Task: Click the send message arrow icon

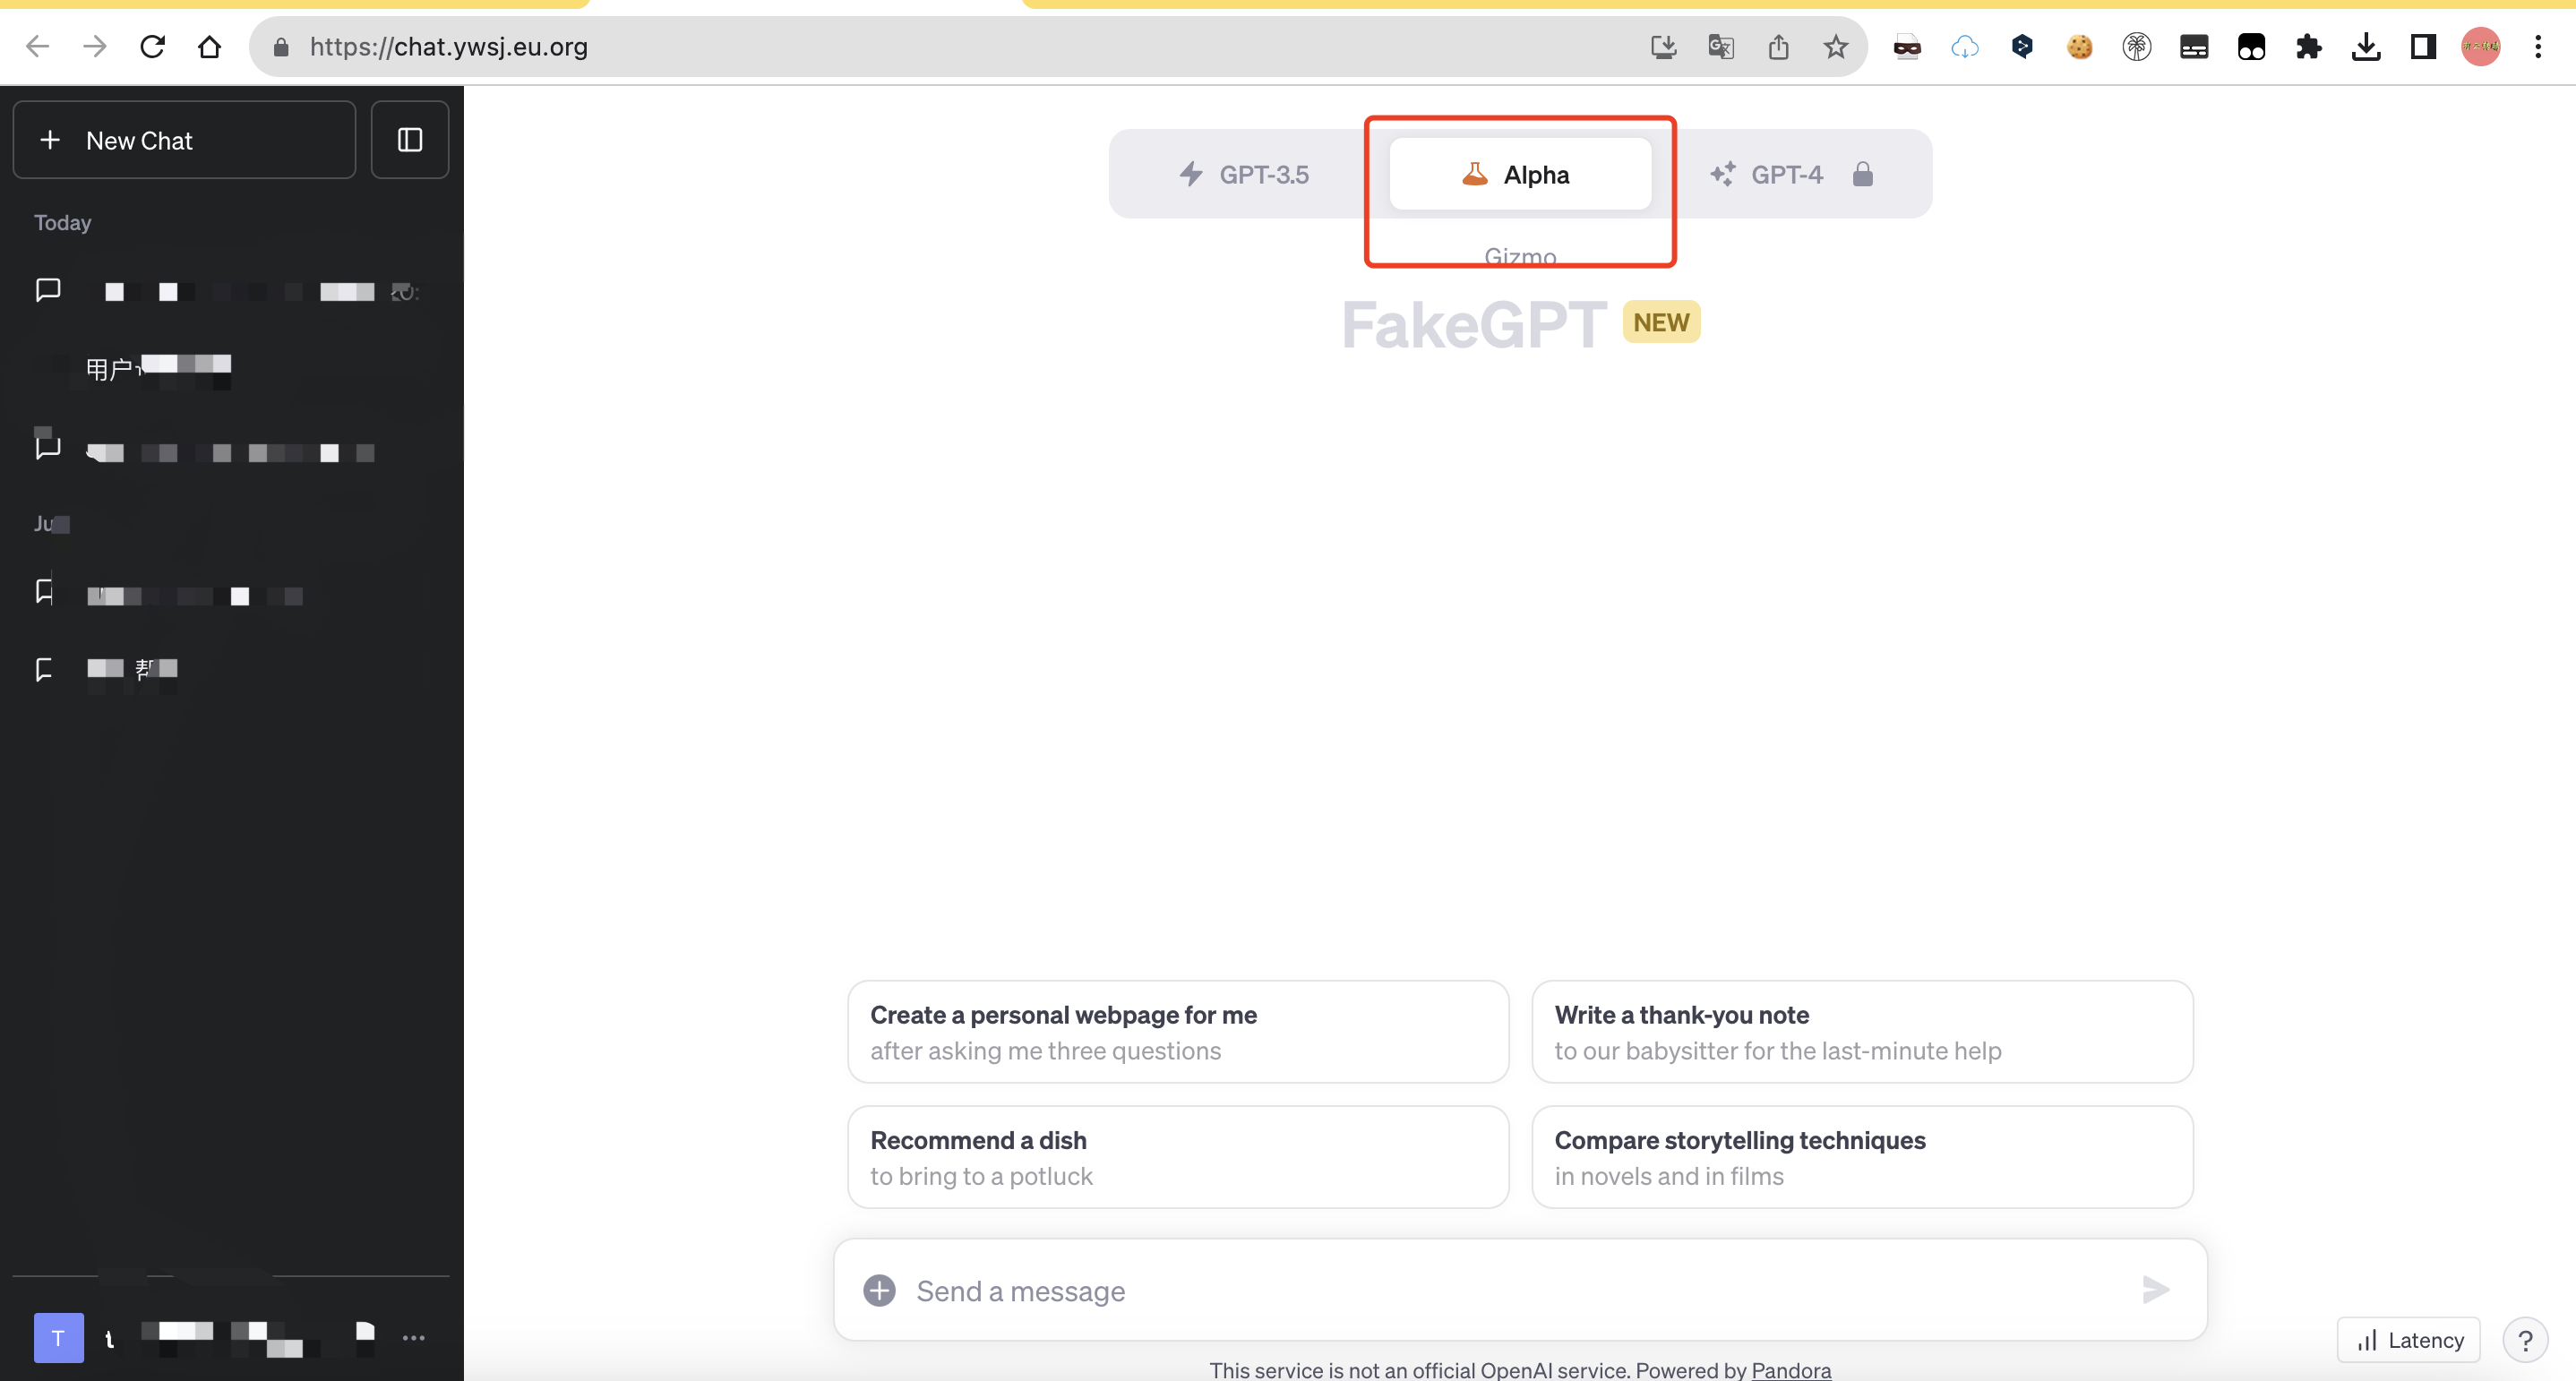Action: point(2156,1290)
